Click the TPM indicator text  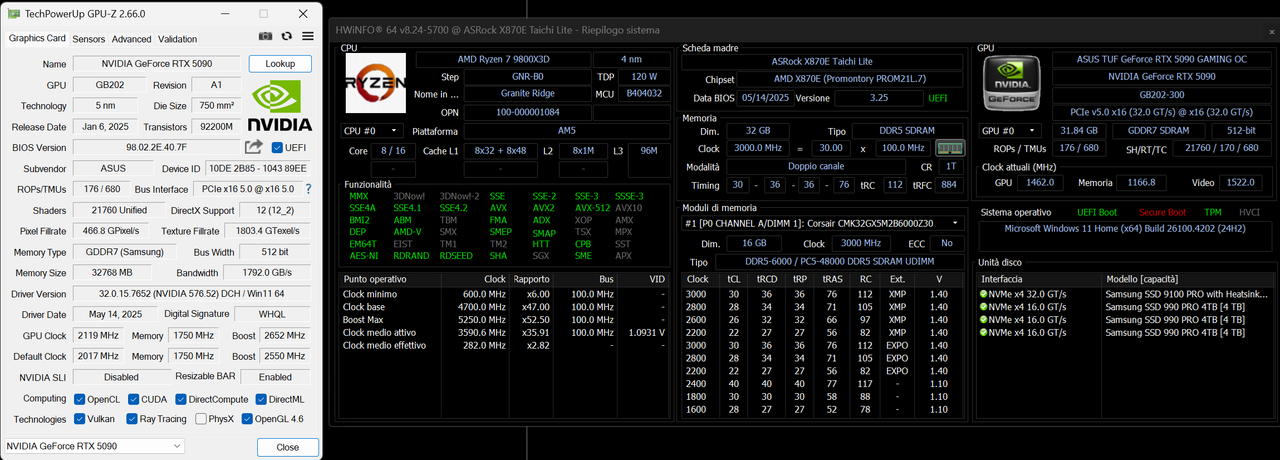coord(1212,211)
